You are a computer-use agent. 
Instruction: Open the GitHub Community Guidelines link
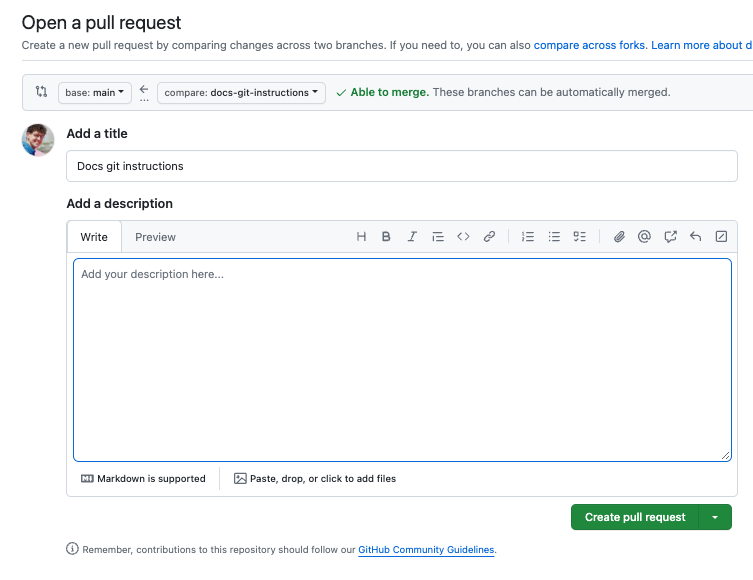pyautogui.click(x=426, y=549)
